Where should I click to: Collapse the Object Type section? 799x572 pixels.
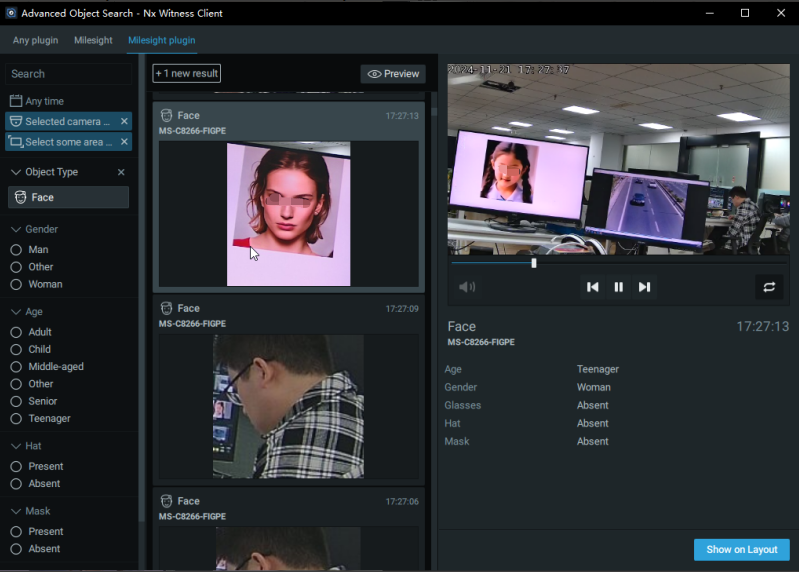[x=16, y=172]
